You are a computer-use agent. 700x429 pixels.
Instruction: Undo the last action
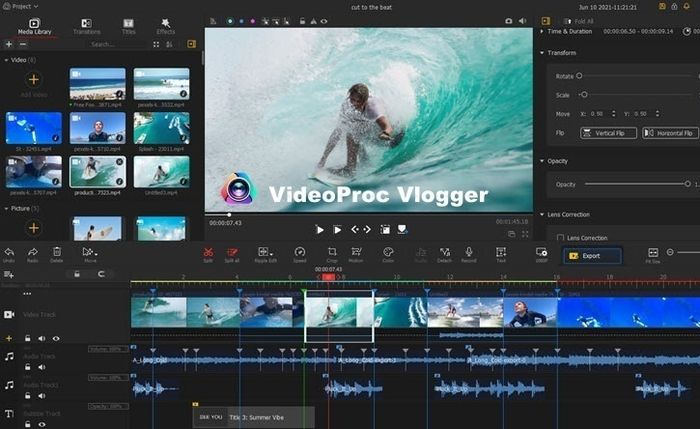pyautogui.click(x=9, y=255)
